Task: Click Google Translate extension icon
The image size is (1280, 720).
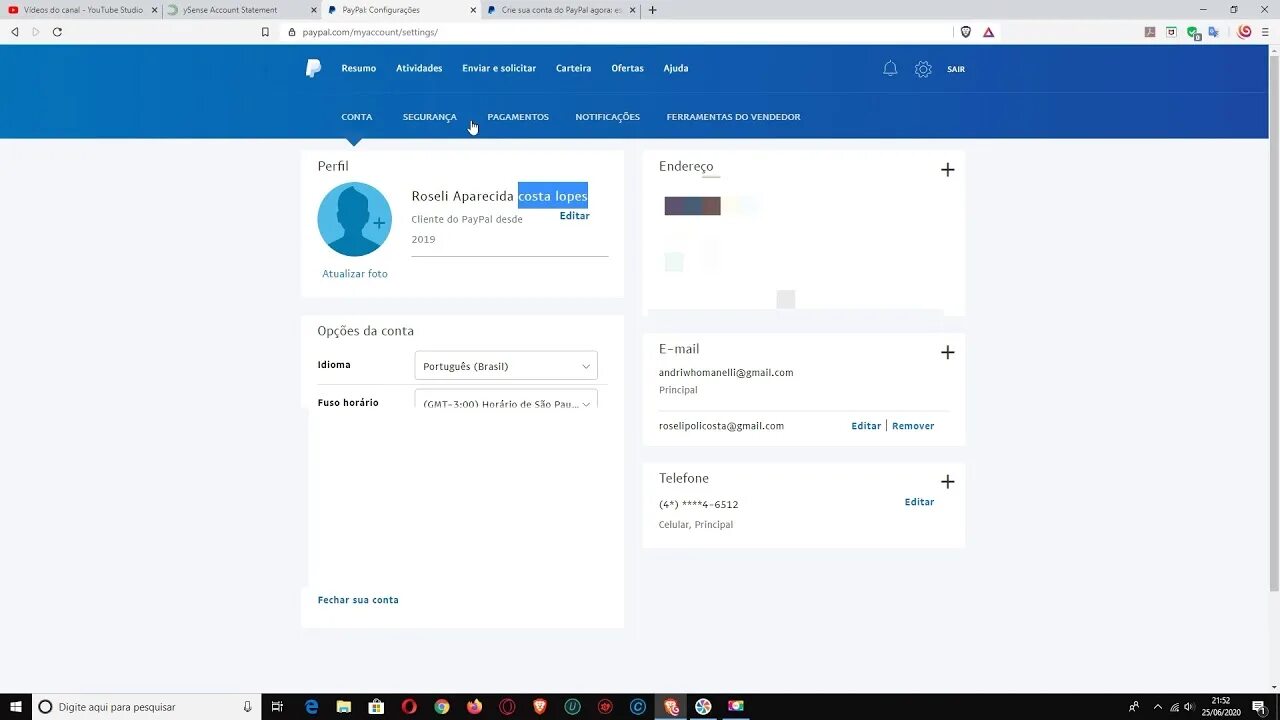Action: point(1213,32)
